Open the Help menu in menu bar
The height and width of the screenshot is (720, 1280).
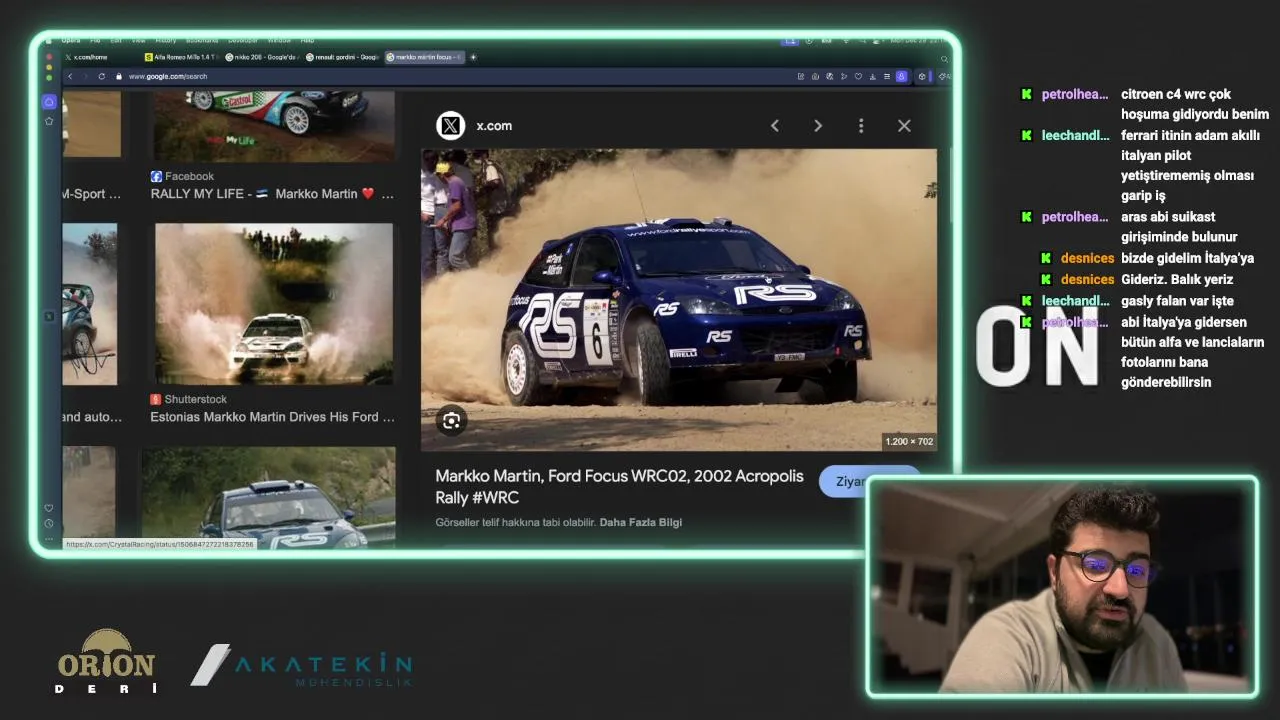tap(307, 40)
